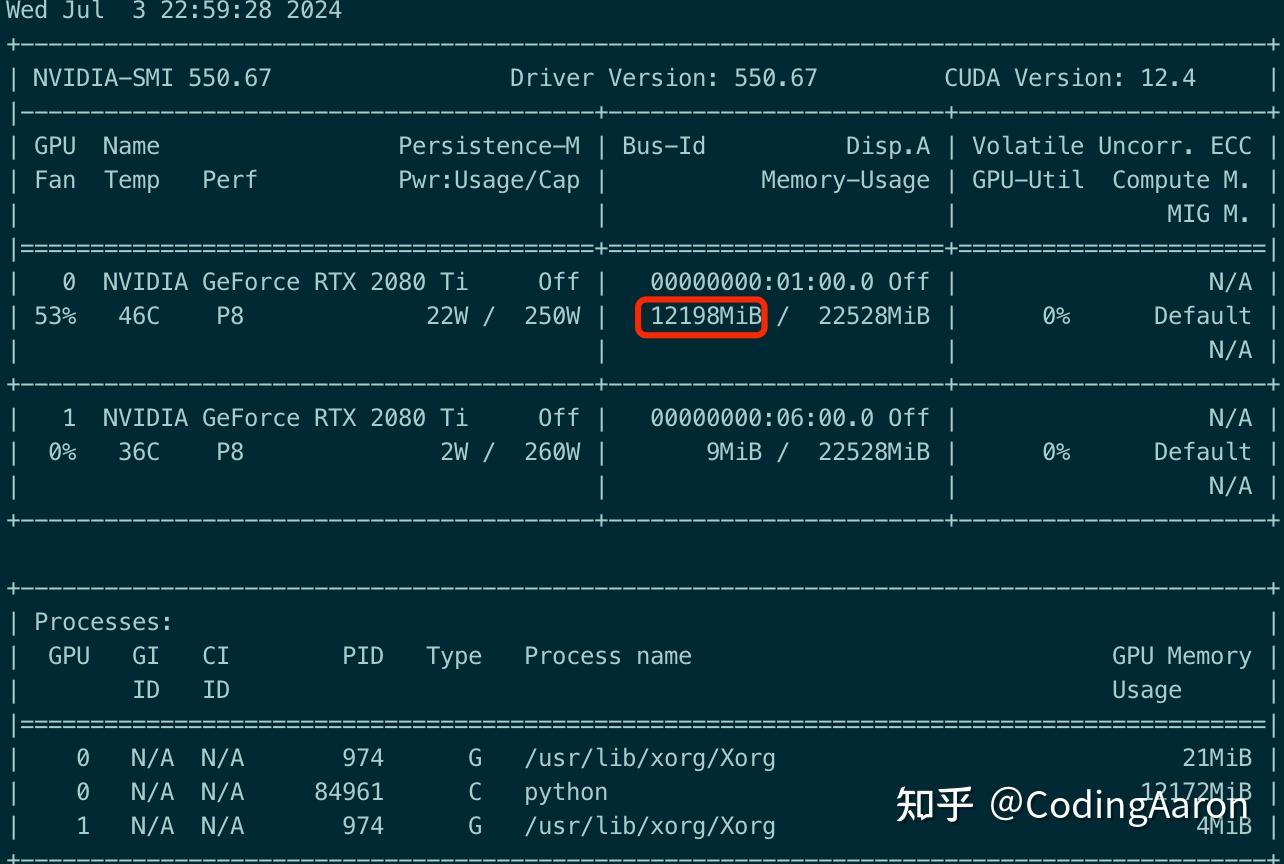
Task: Click the Persistence-M column header
Action: pos(489,147)
